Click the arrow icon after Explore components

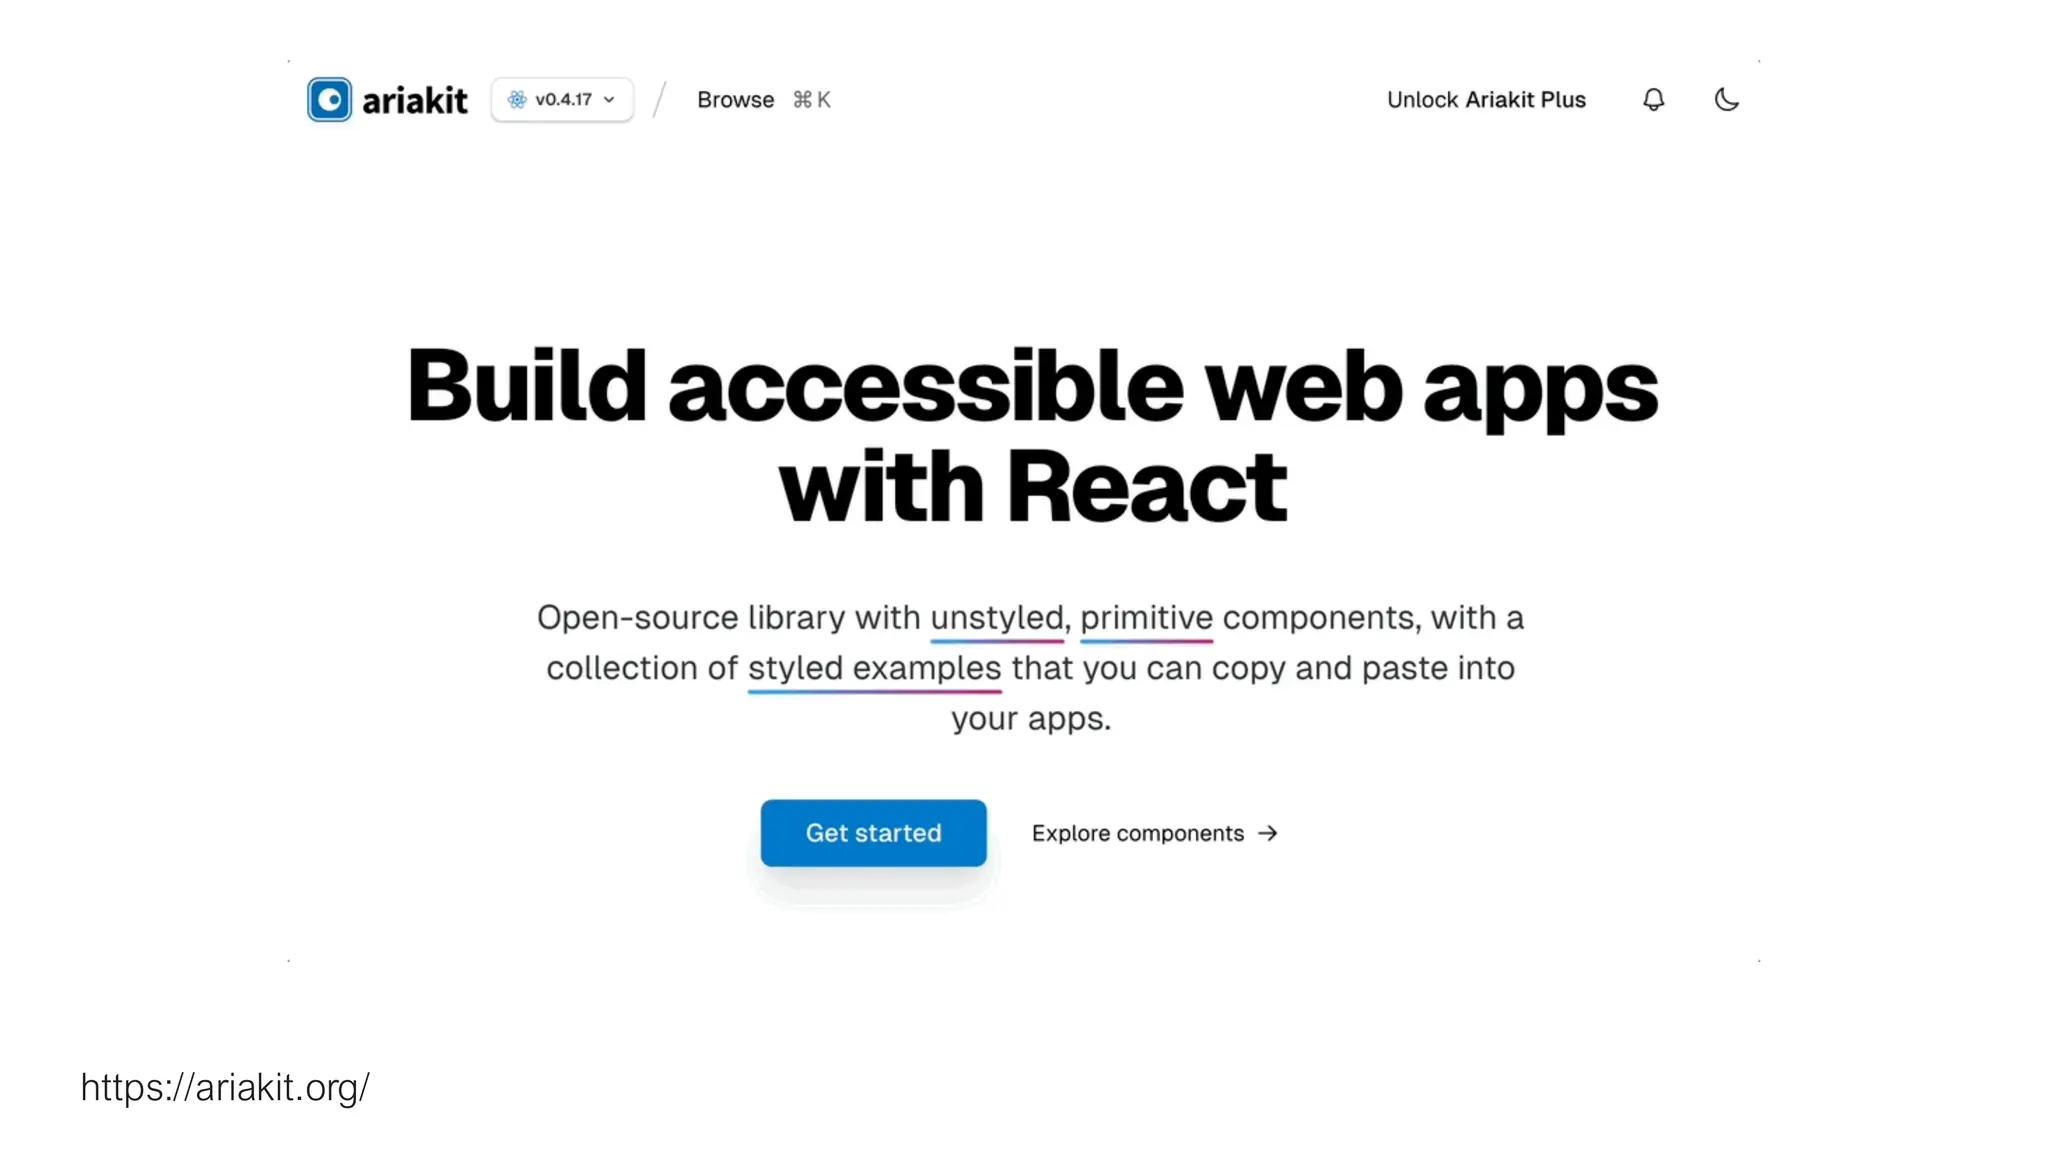point(1268,833)
